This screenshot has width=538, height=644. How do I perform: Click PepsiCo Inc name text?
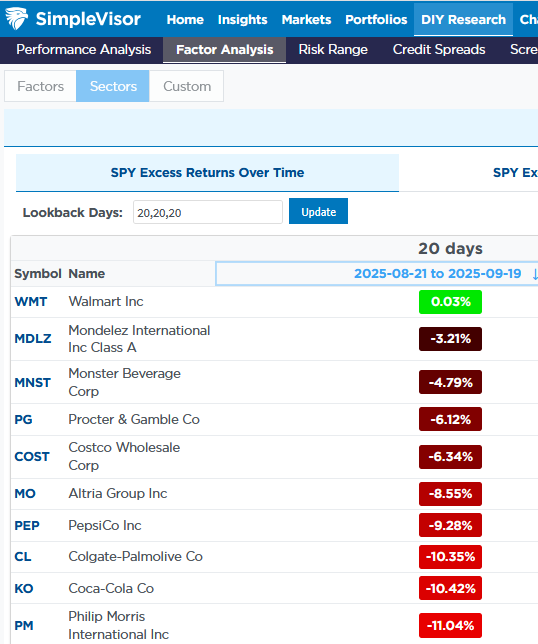105,525
